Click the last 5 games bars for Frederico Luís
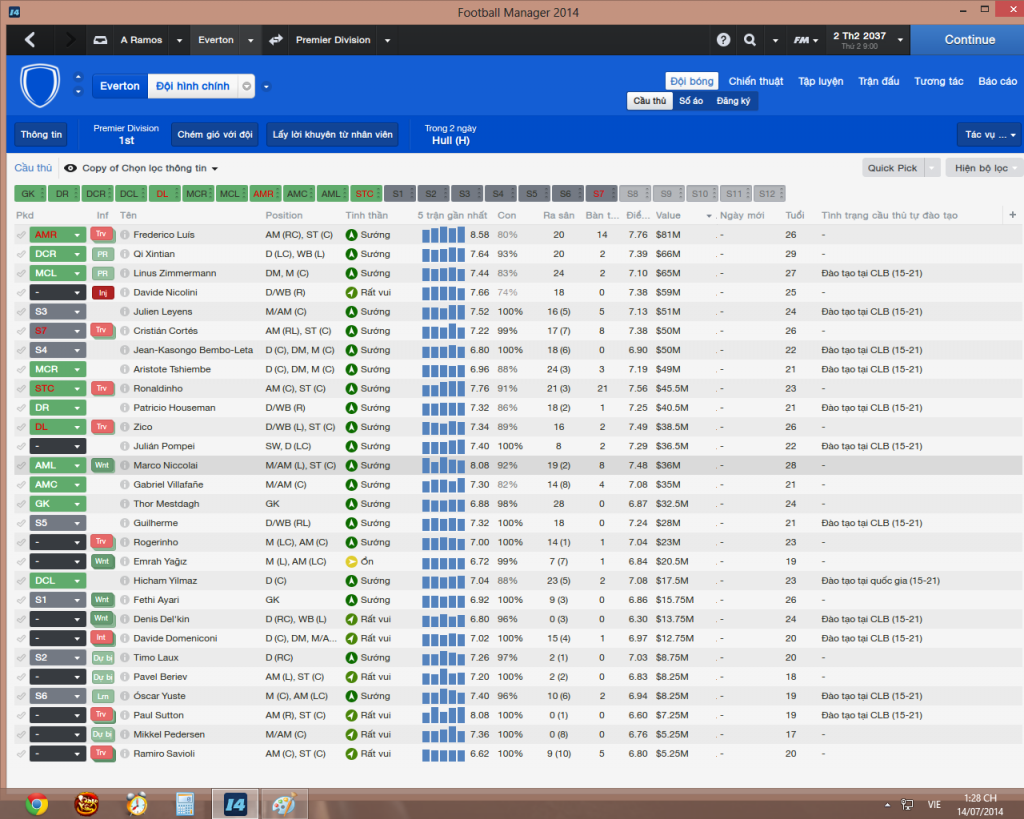Viewport: 1024px width, 819px height. click(443, 234)
